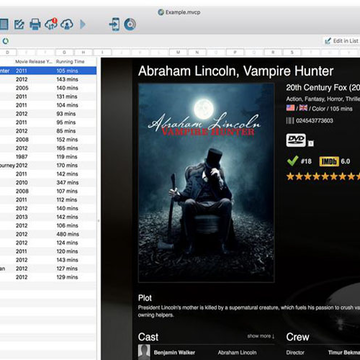This screenshot has width=360, height=360.
Task: Click Benjamin Walker's cast photo placeholder
Action: coord(144,352)
